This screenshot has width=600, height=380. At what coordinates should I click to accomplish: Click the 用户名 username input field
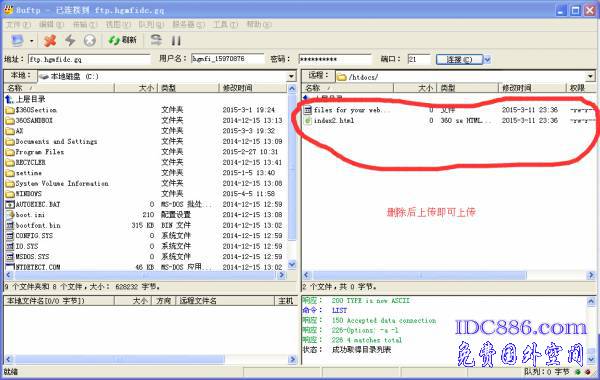pyautogui.click(x=228, y=59)
